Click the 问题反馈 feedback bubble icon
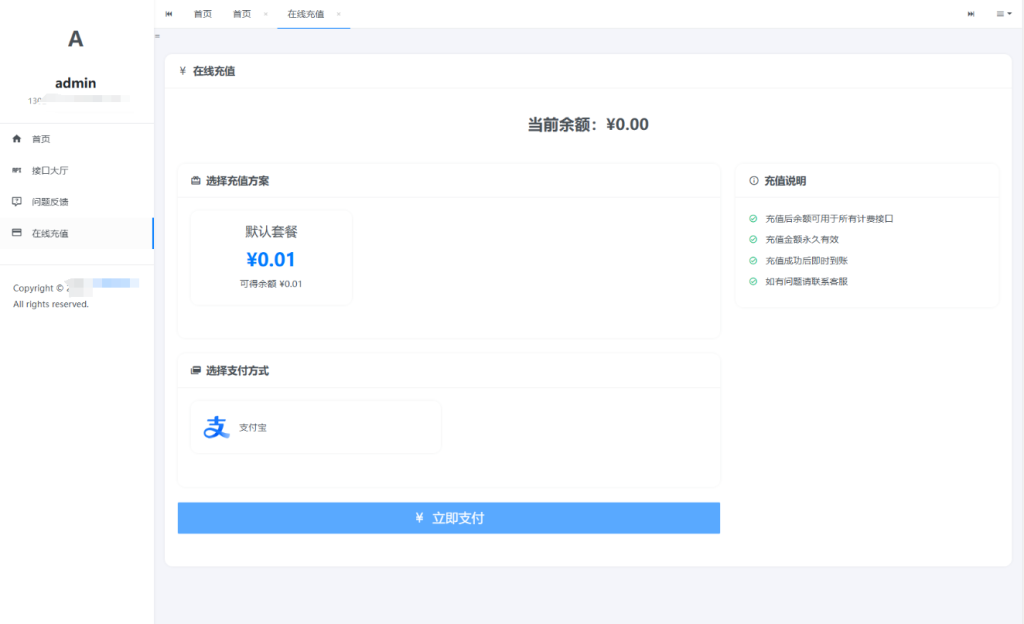Viewport: 1024px width, 624px height. pos(16,201)
